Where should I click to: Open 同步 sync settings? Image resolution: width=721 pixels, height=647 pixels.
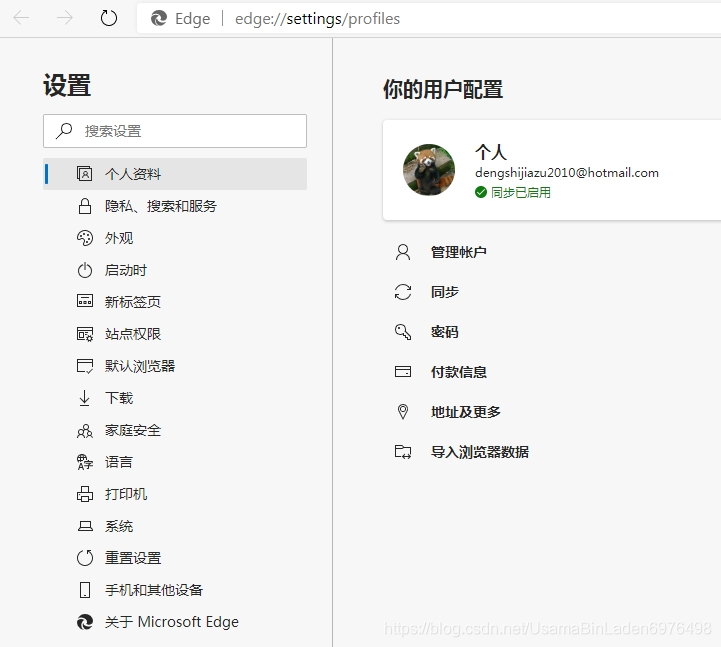(x=445, y=292)
